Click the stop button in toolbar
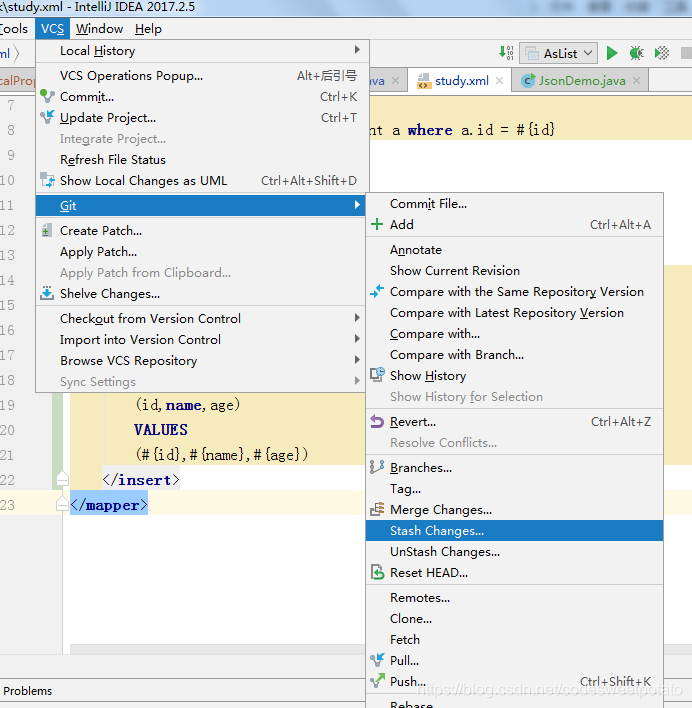Screen dimensions: 692x708 pyautogui.click(x=687, y=53)
